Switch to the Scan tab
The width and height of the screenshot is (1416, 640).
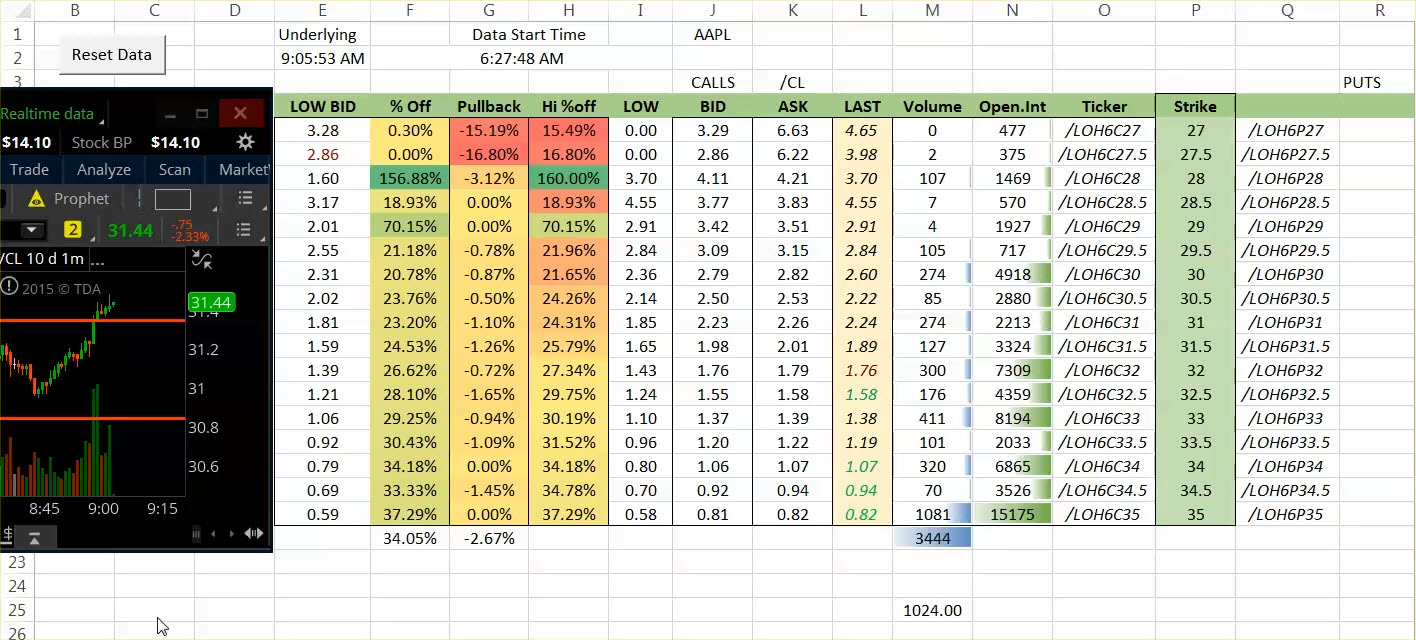click(x=174, y=170)
